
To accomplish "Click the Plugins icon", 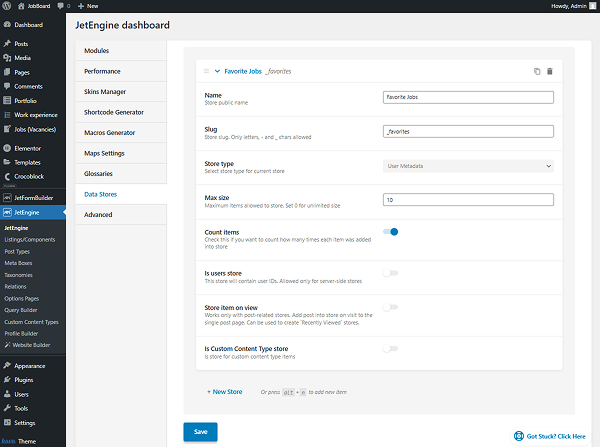I will pyautogui.click(x=7, y=380).
